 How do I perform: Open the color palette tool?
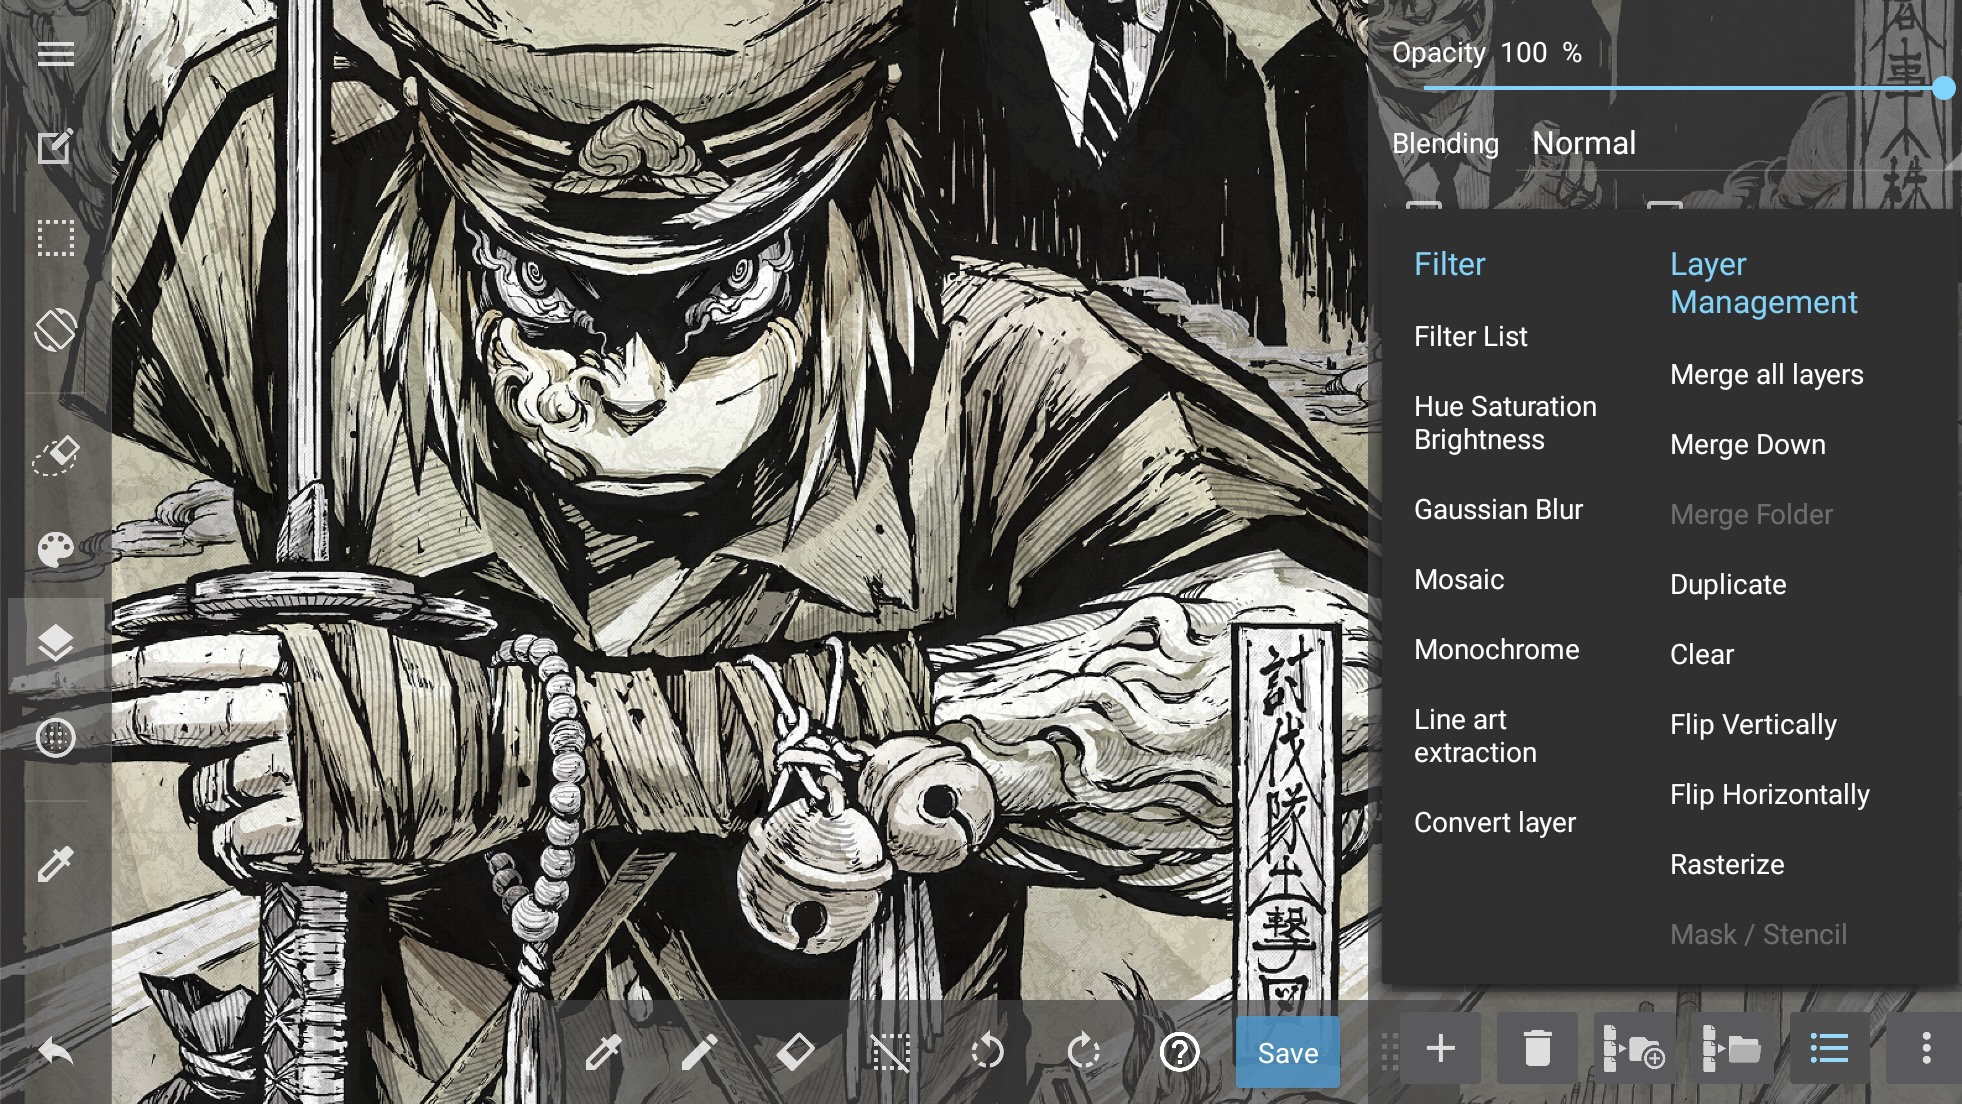55,548
